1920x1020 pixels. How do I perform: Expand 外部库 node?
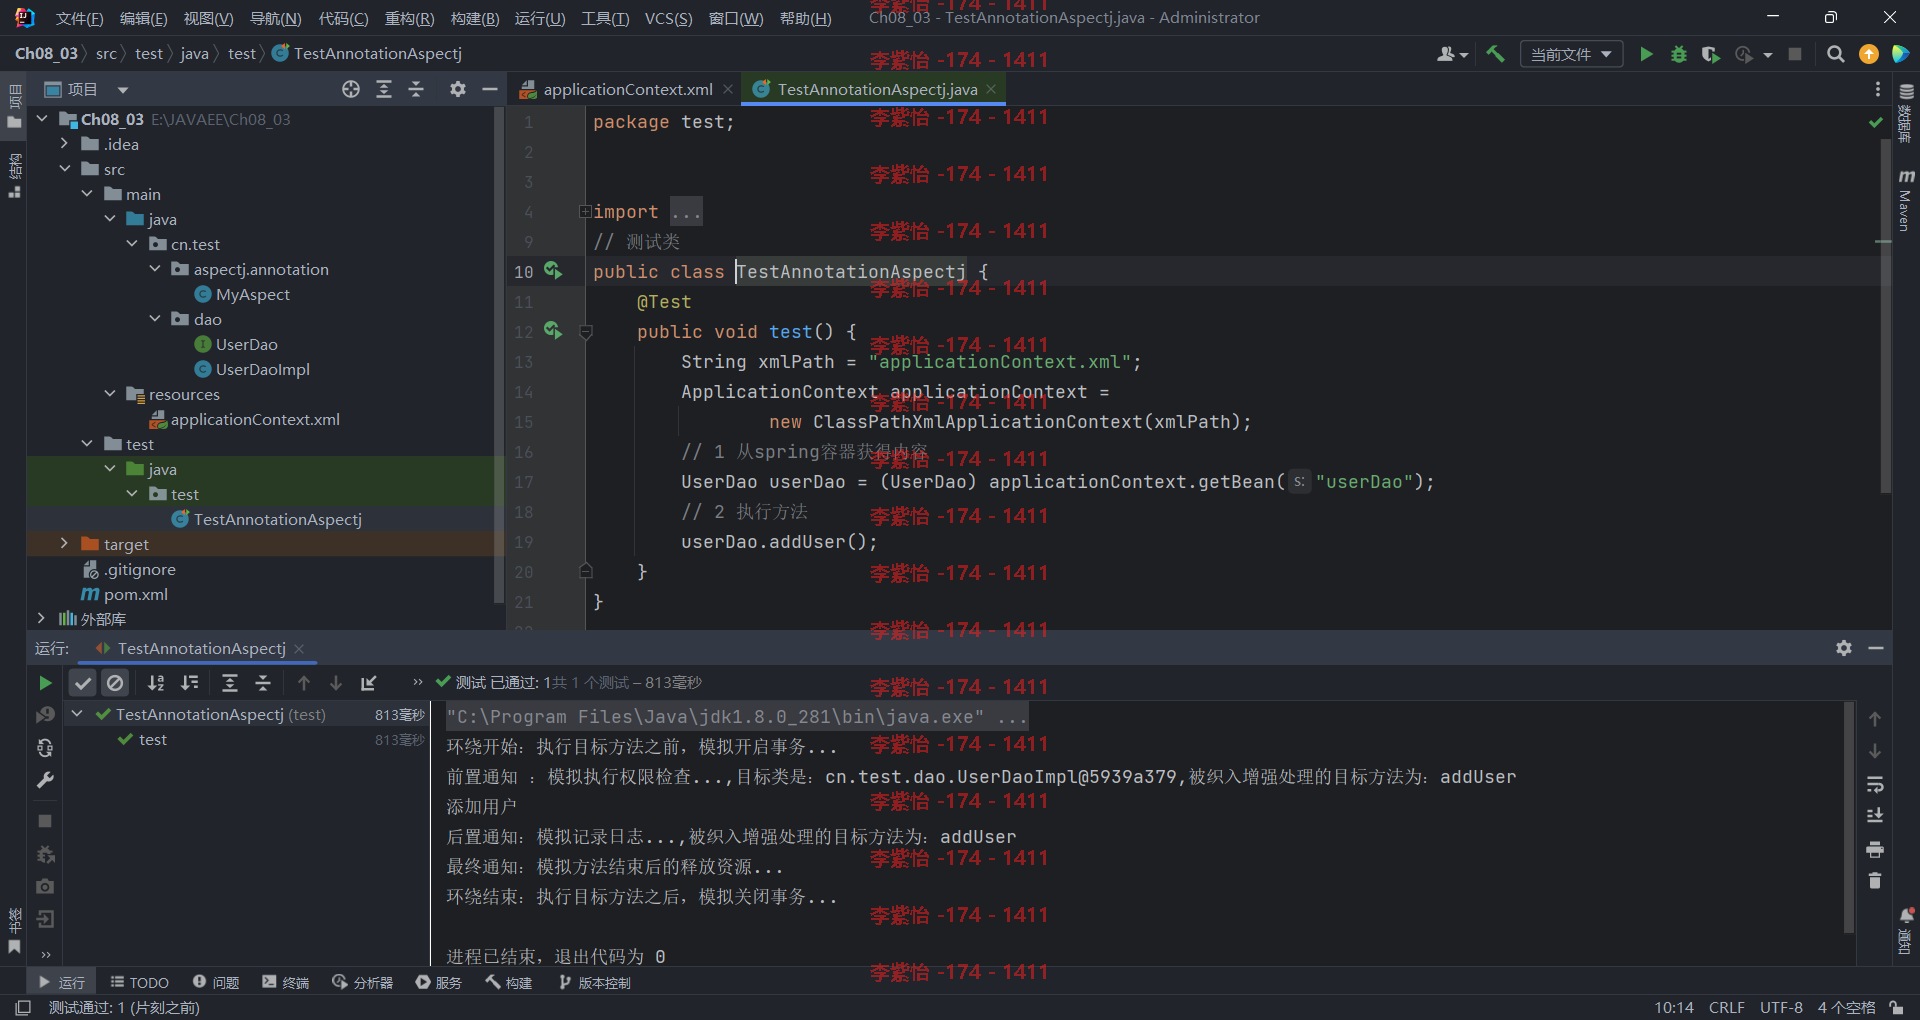[41, 618]
